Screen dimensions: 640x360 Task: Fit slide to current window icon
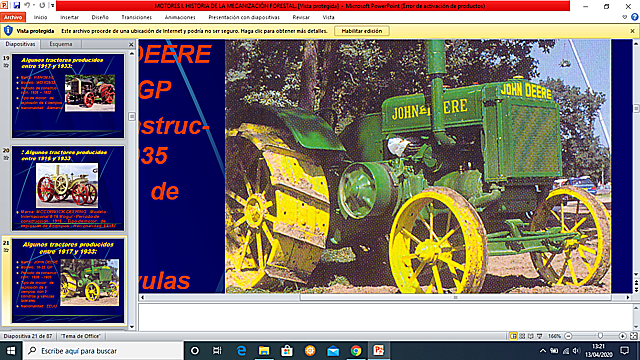633,336
